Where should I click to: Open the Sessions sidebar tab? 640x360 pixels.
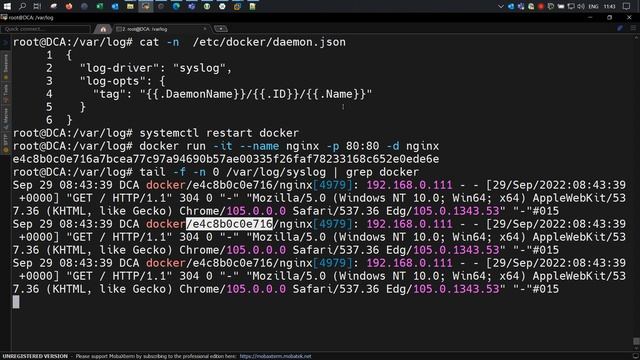(6, 66)
